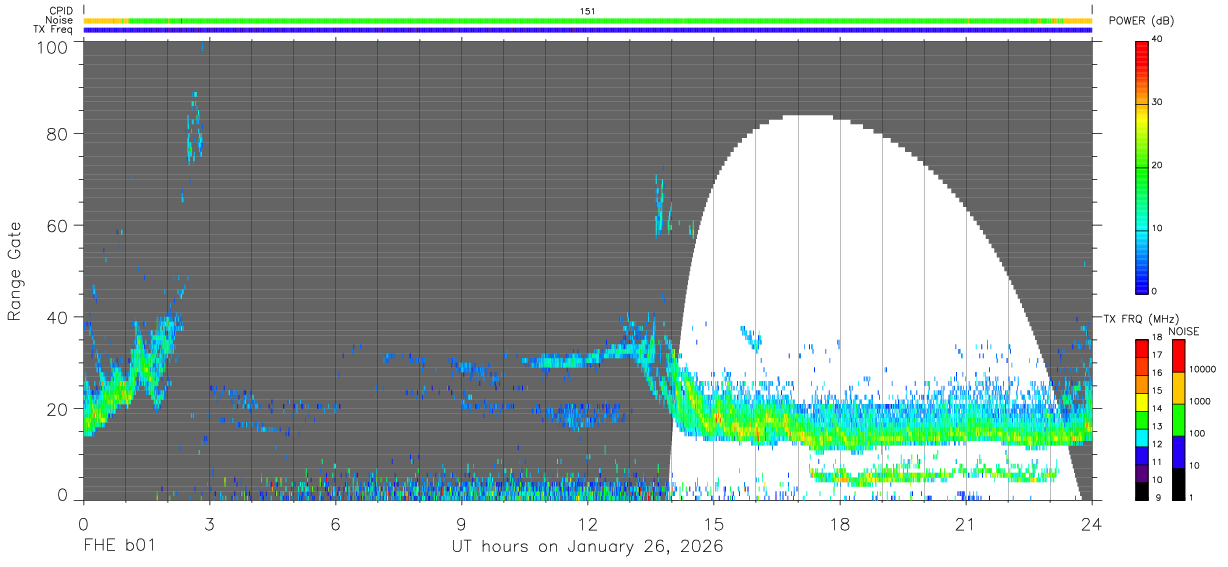The height and width of the screenshot is (567, 1228).
Task: Click the 21 tick on UT hours axis
Action: [x=966, y=523]
